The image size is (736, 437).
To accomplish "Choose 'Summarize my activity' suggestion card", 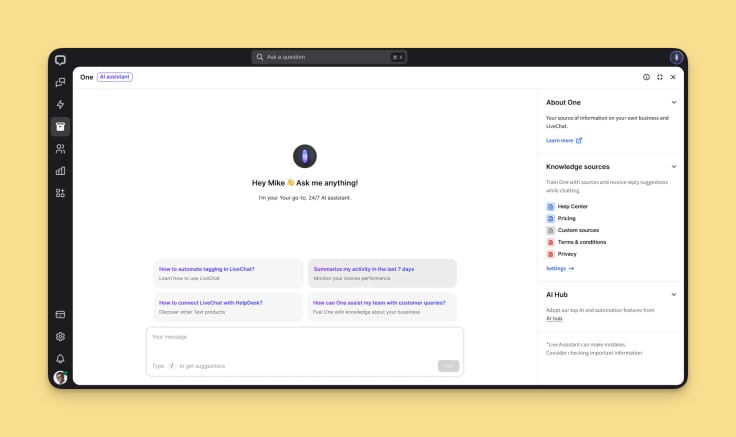I will tap(381, 273).
